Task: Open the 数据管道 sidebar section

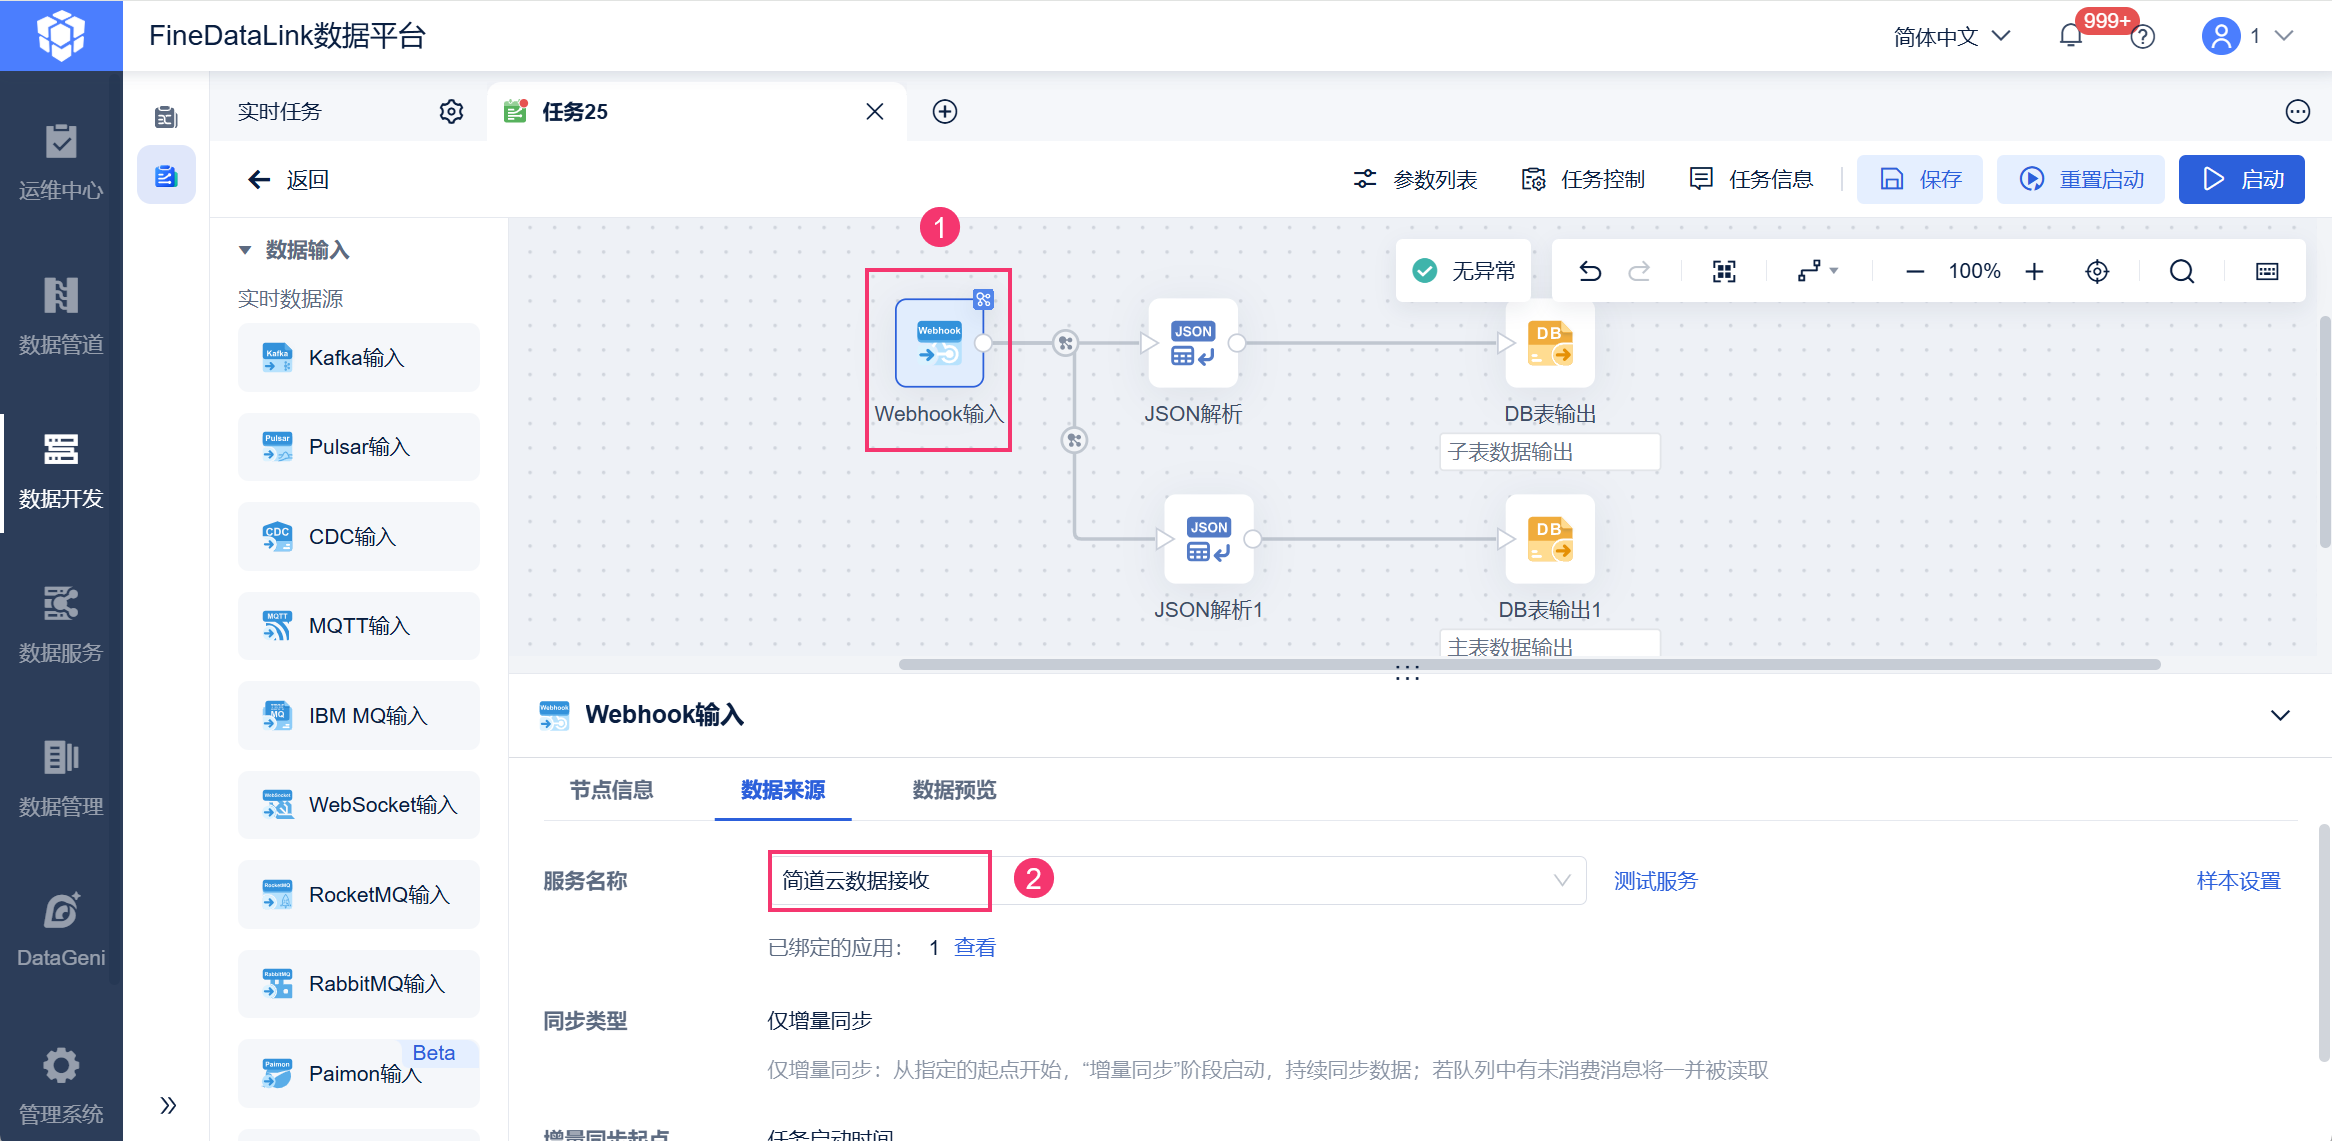Action: click(61, 316)
